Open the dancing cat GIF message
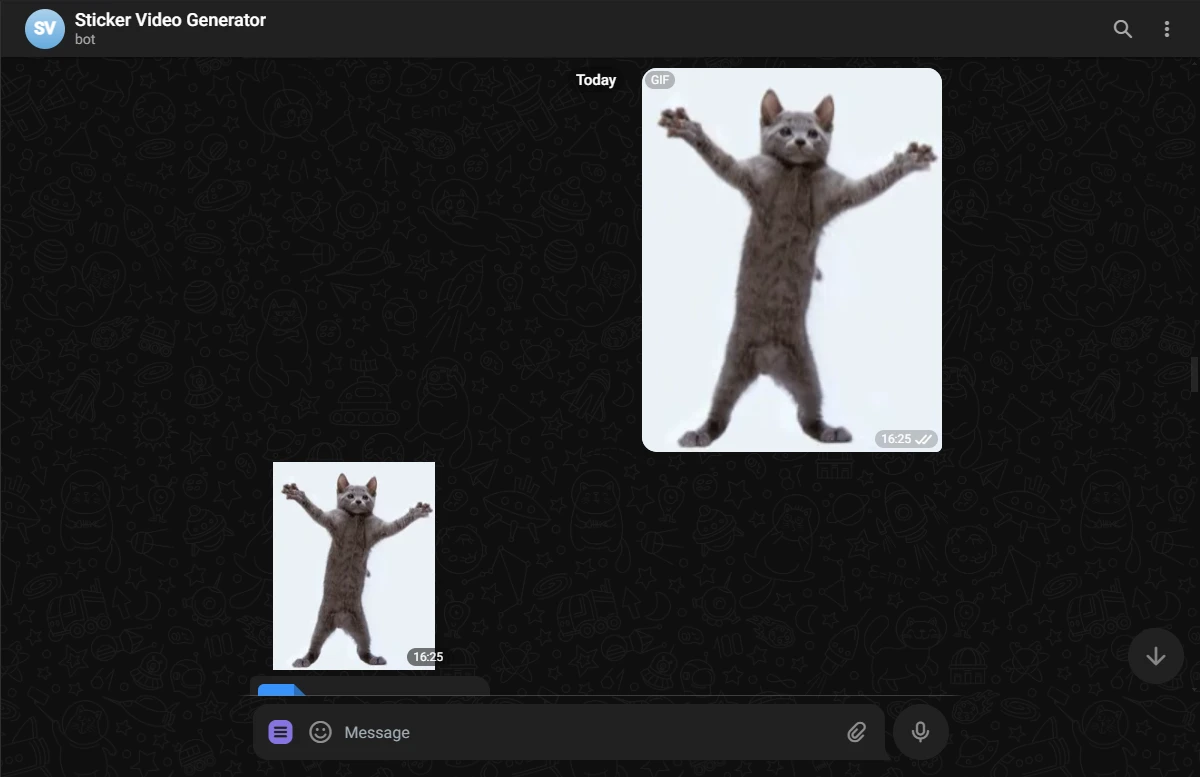Screen dimensions: 1200x777 pos(792,259)
